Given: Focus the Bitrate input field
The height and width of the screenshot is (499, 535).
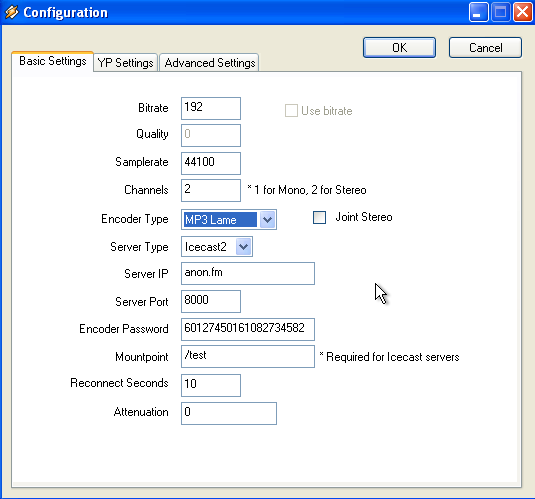Looking at the screenshot, I should click(211, 109).
